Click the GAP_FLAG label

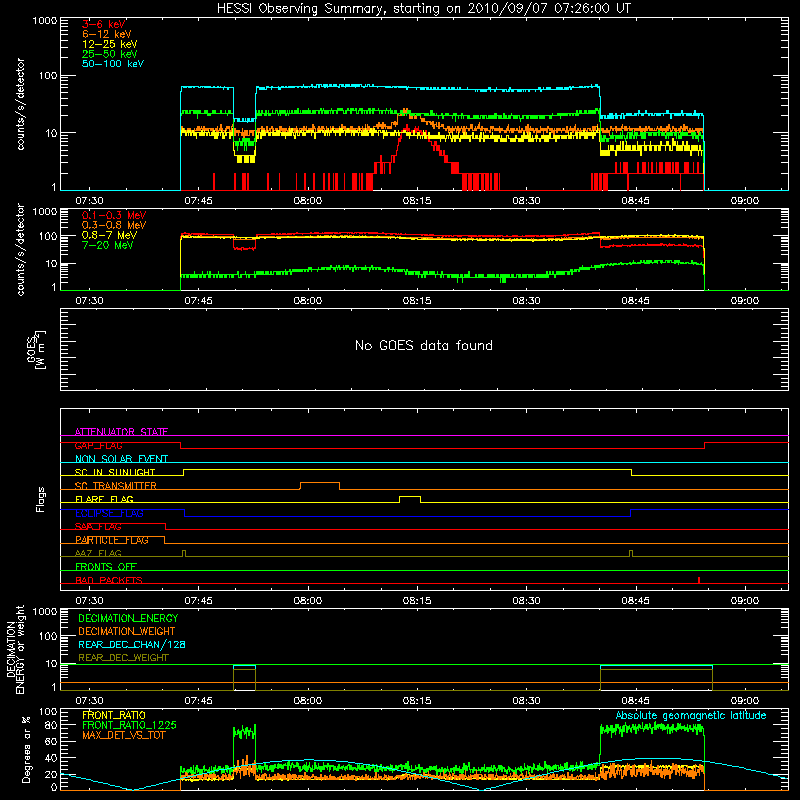click(x=98, y=445)
